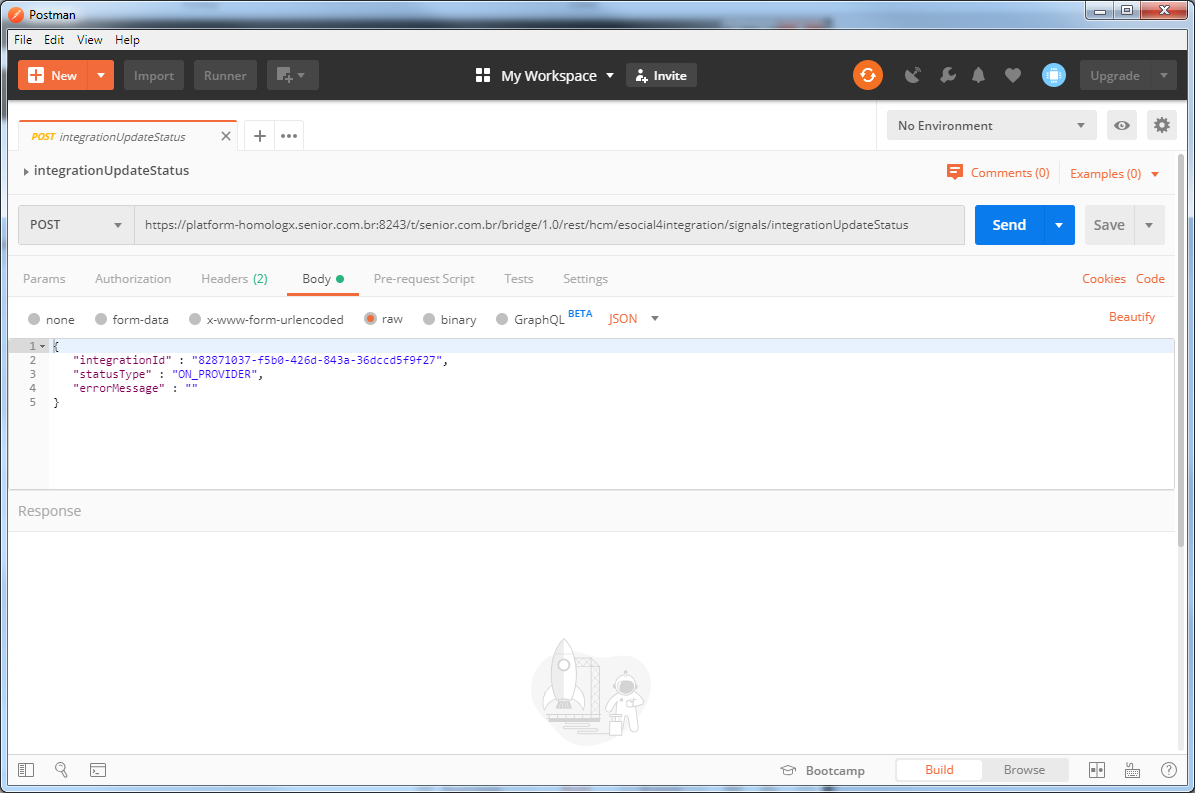Open the Examples (0) dropdown
Image resolution: width=1195 pixels, height=793 pixels.
point(1114,174)
